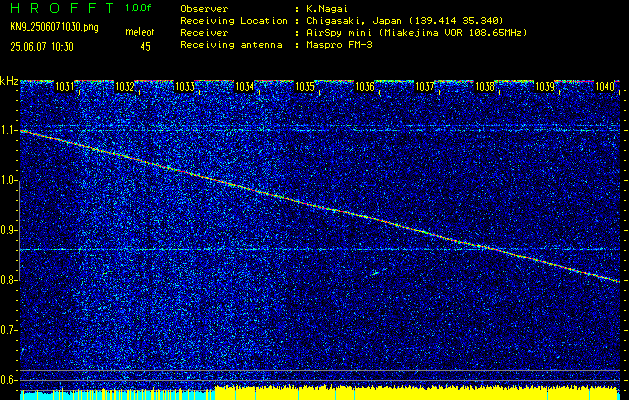The height and width of the screenshot is (400, 629).
Task: Click the 0.7 kHz frequency axis label
Action: tap(8, 330)
